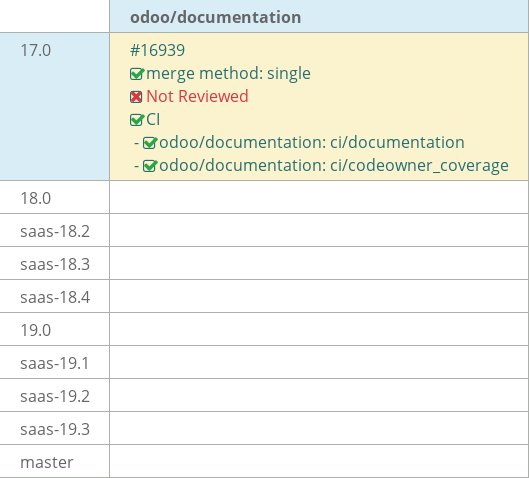Click the green check icon next to CI

(137, 120)
